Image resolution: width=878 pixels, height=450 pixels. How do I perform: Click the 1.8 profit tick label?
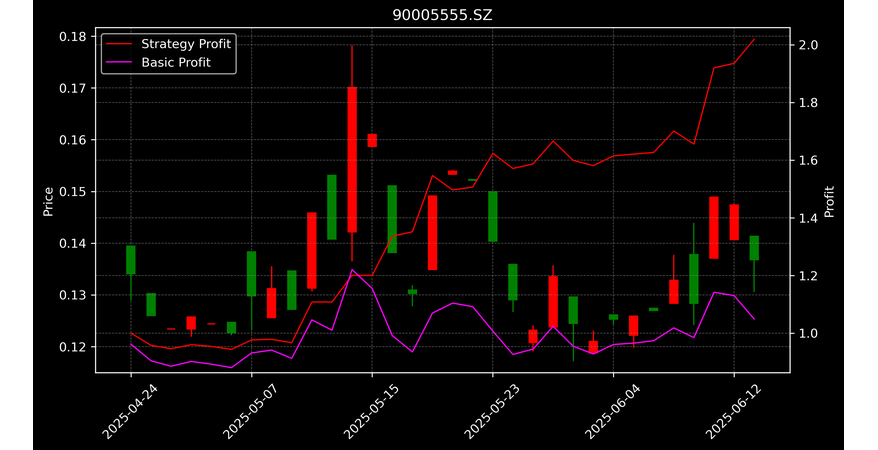click(809, 103)
